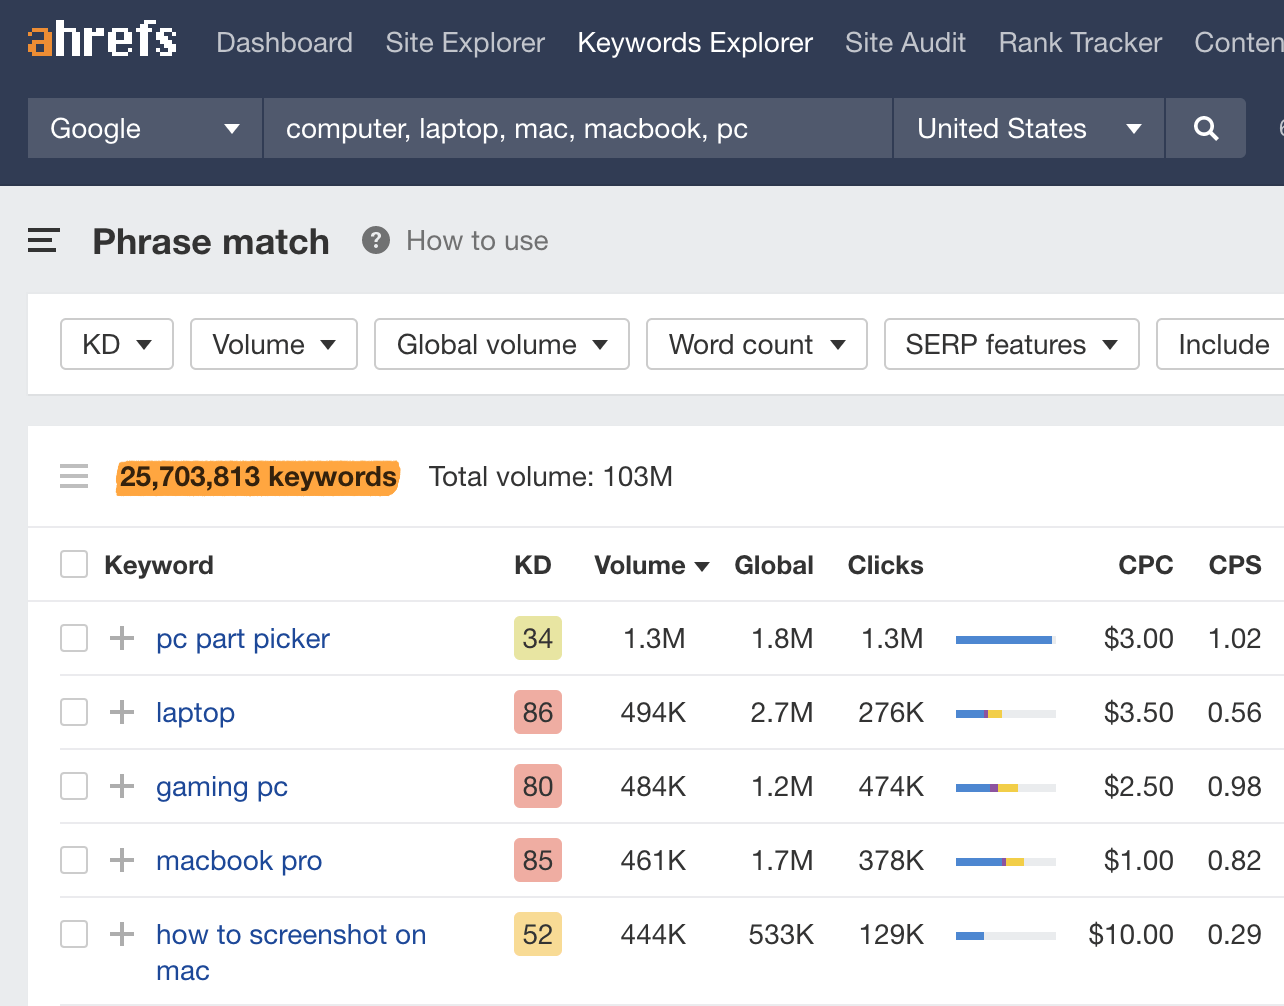
Task: Click inside the keyword search input field
Action: click(x=576, y=128)
